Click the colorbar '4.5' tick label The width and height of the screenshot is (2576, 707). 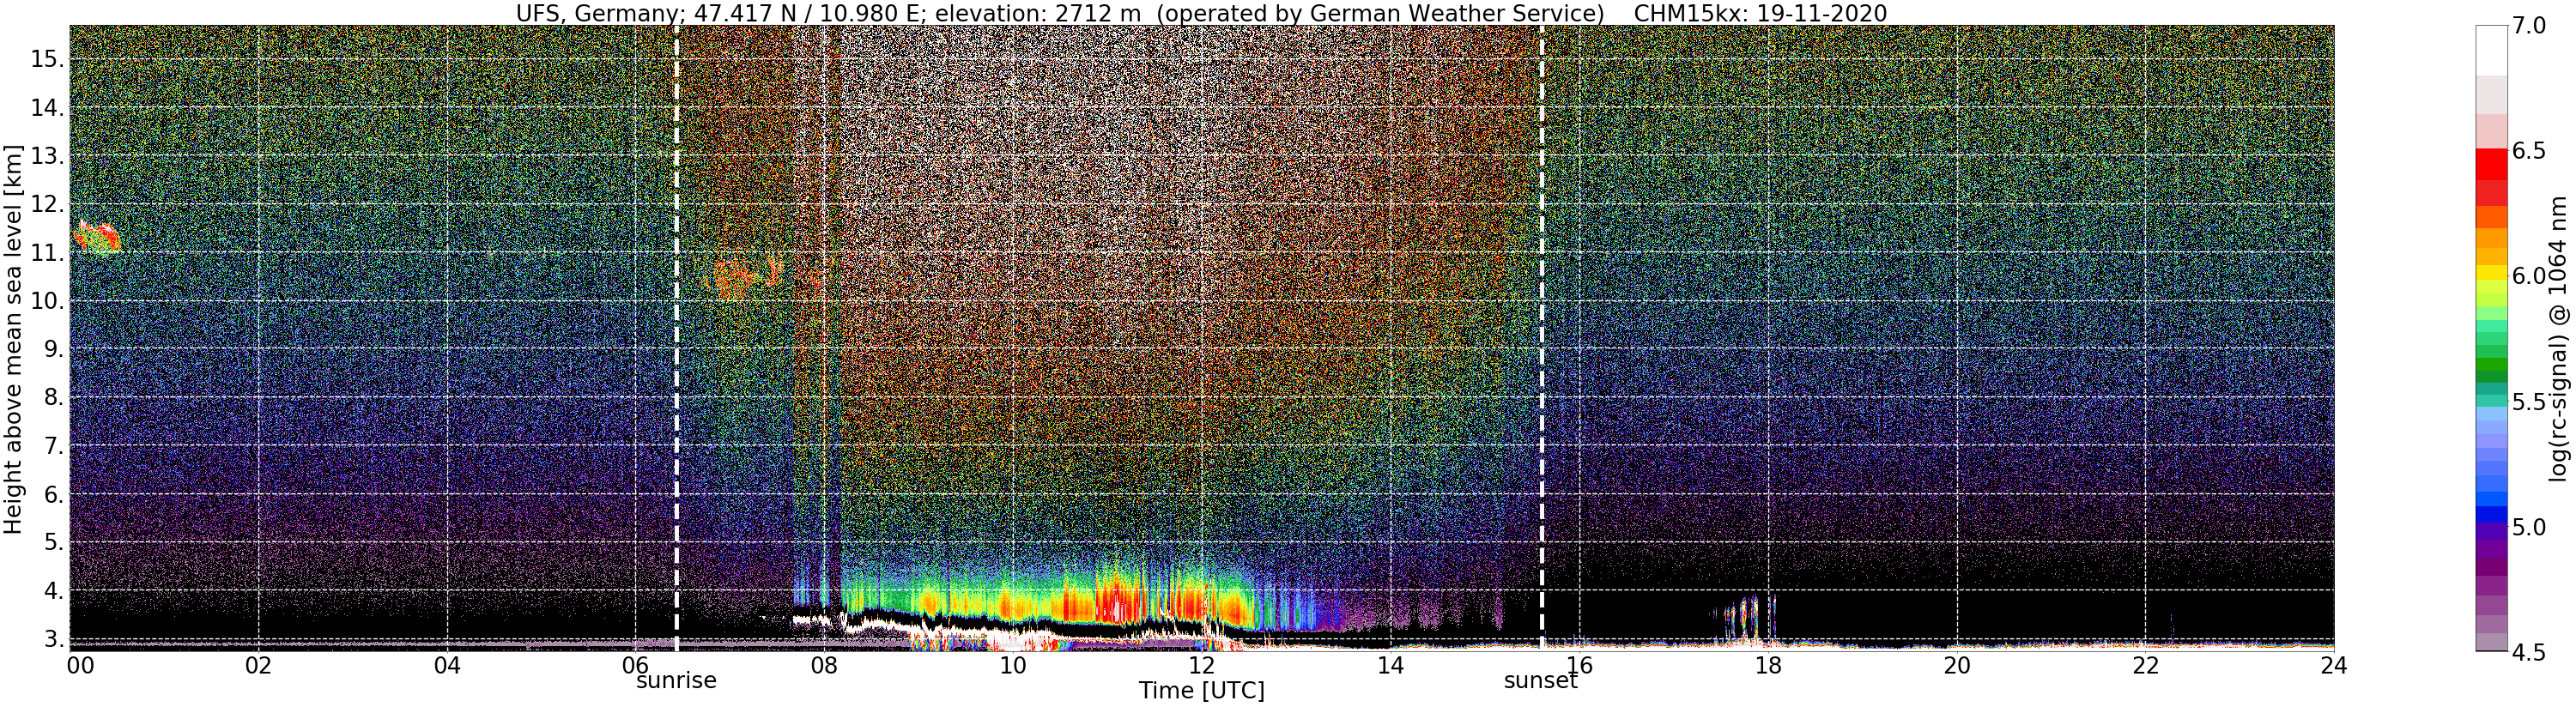click(x=2528, y=652)
